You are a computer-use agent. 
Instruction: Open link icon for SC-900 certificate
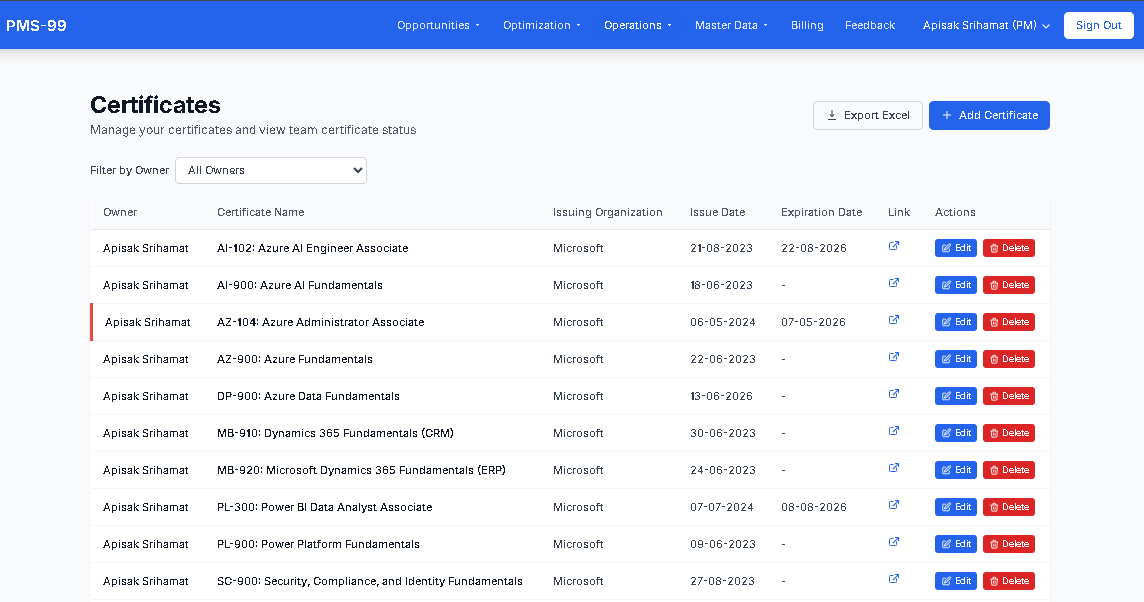894,579
